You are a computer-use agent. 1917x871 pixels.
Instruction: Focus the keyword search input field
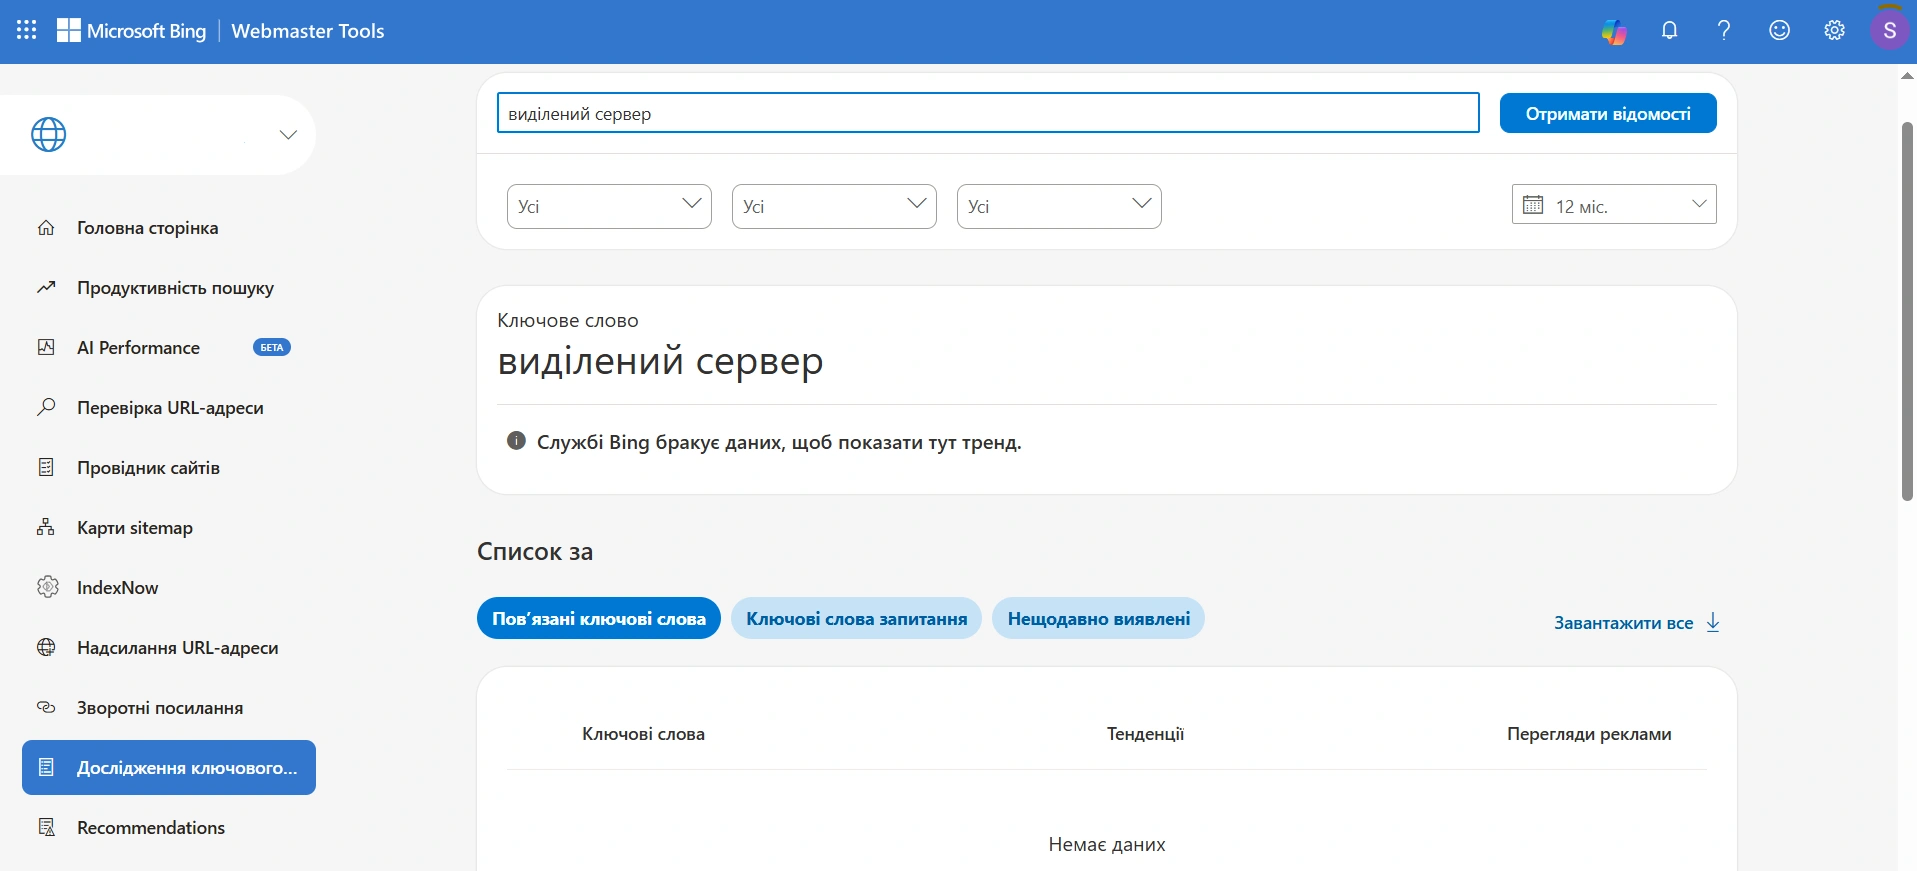pyautogui.click(x=988, y=113)
